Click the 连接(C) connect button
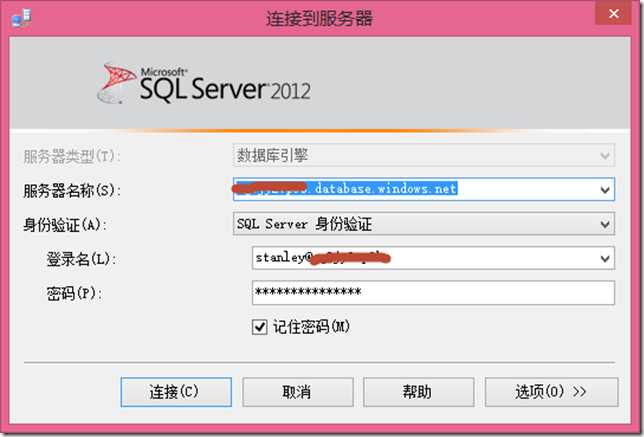The height and width of the screenshot is (437, 644). 176,392
